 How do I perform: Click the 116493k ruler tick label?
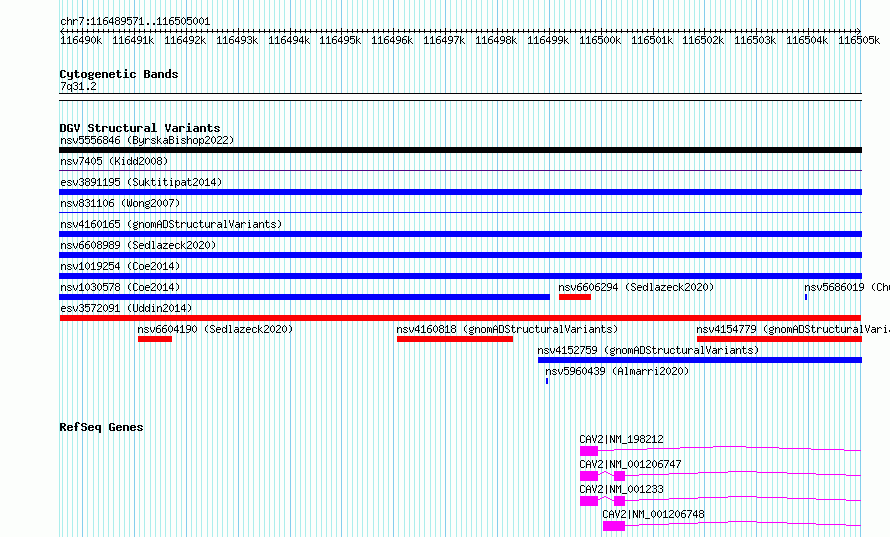coord(237,40)
